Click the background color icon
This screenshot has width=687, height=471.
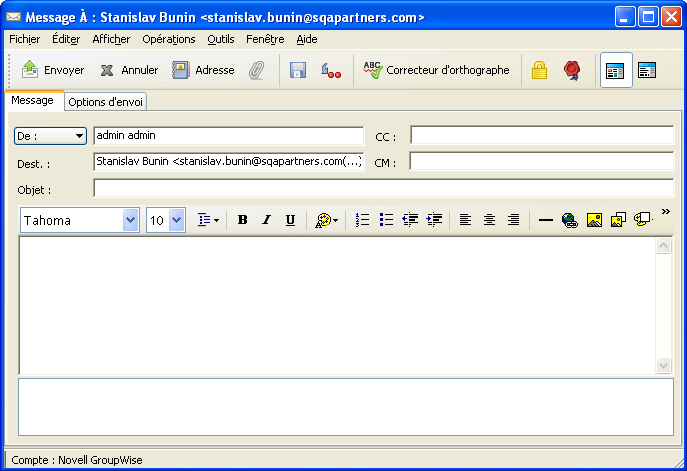click(642, 220)
